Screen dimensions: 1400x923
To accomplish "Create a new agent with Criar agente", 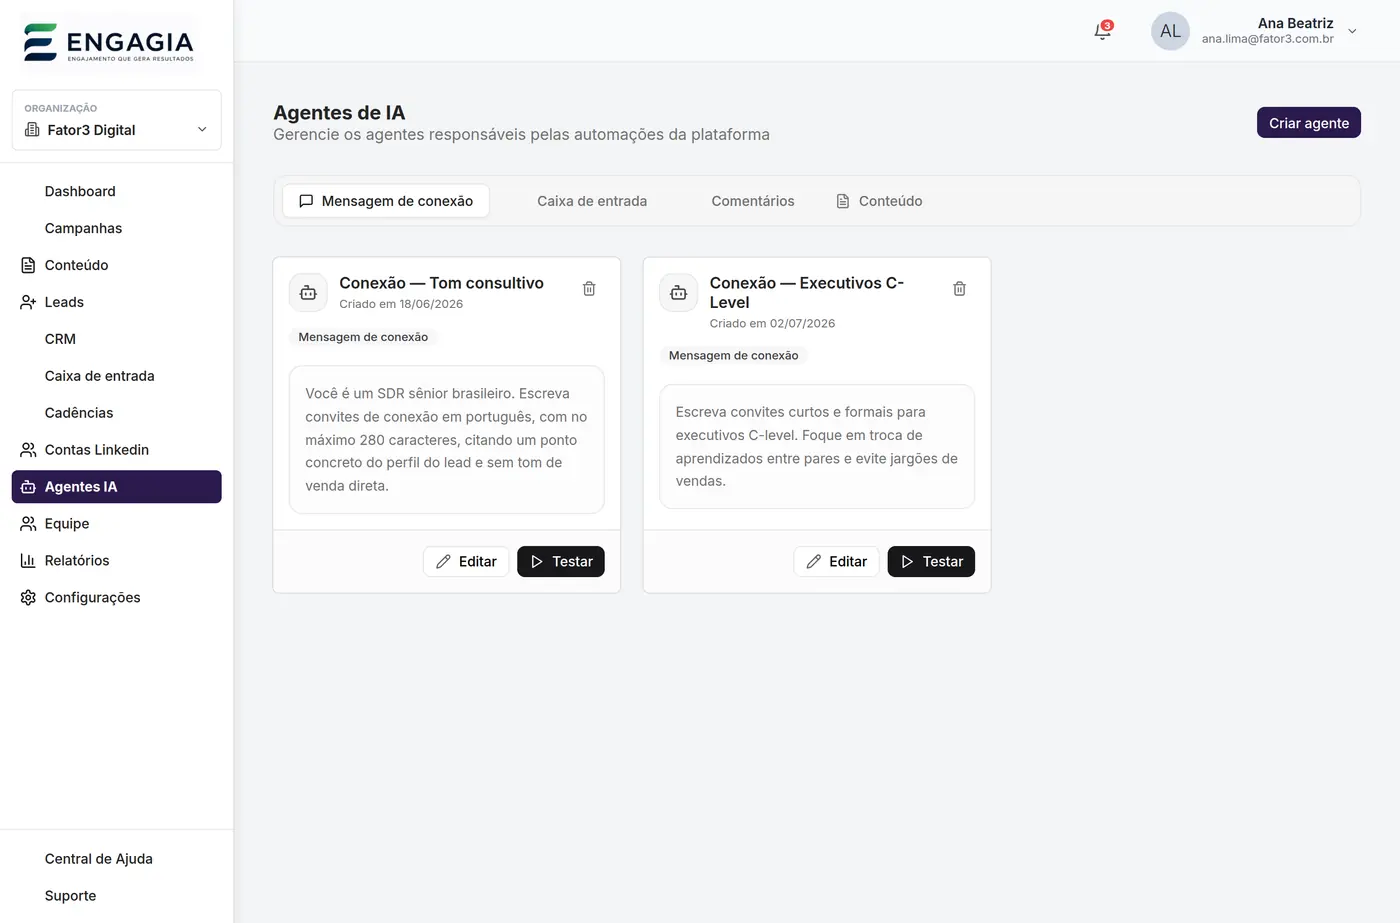I will [1308, 123].
